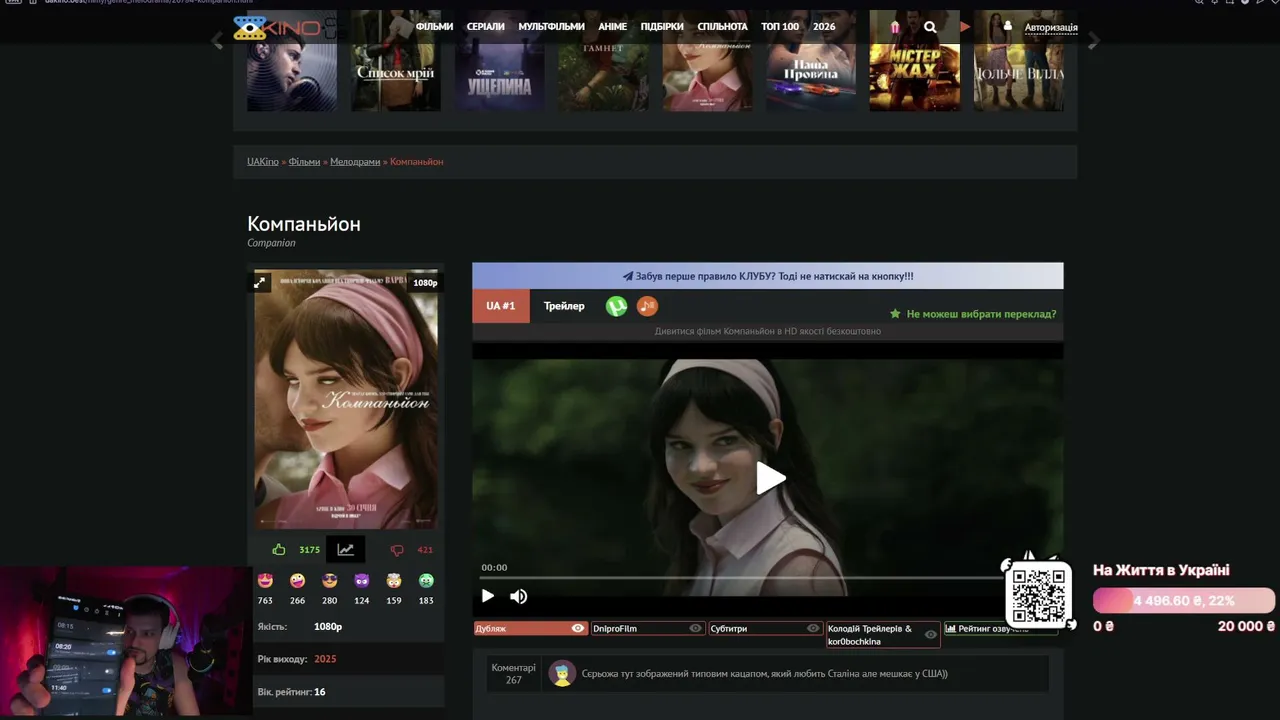
Task: Click the user profile icon by Авторизація
Action: coord(1008,26)
